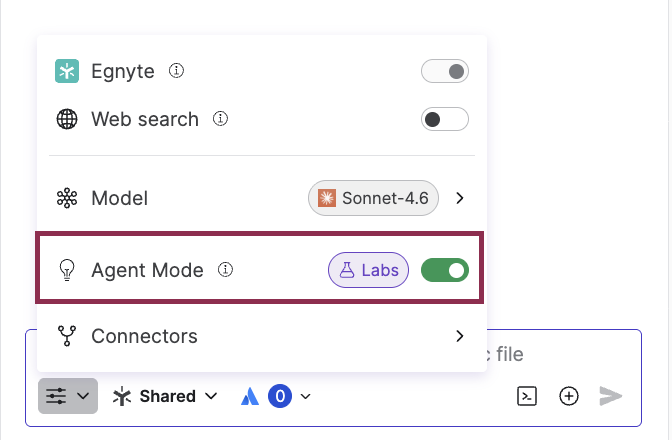Click the Web search globe icon

(x=67, y=120)
